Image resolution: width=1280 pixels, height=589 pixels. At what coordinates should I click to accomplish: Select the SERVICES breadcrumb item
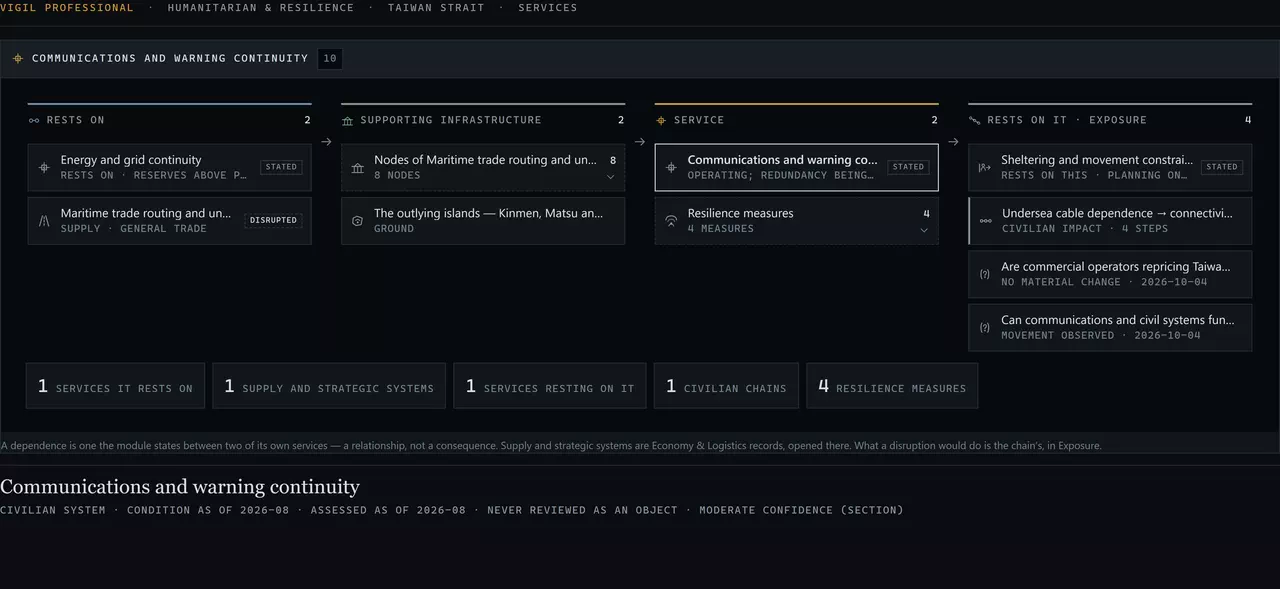(x=548, y=7)
